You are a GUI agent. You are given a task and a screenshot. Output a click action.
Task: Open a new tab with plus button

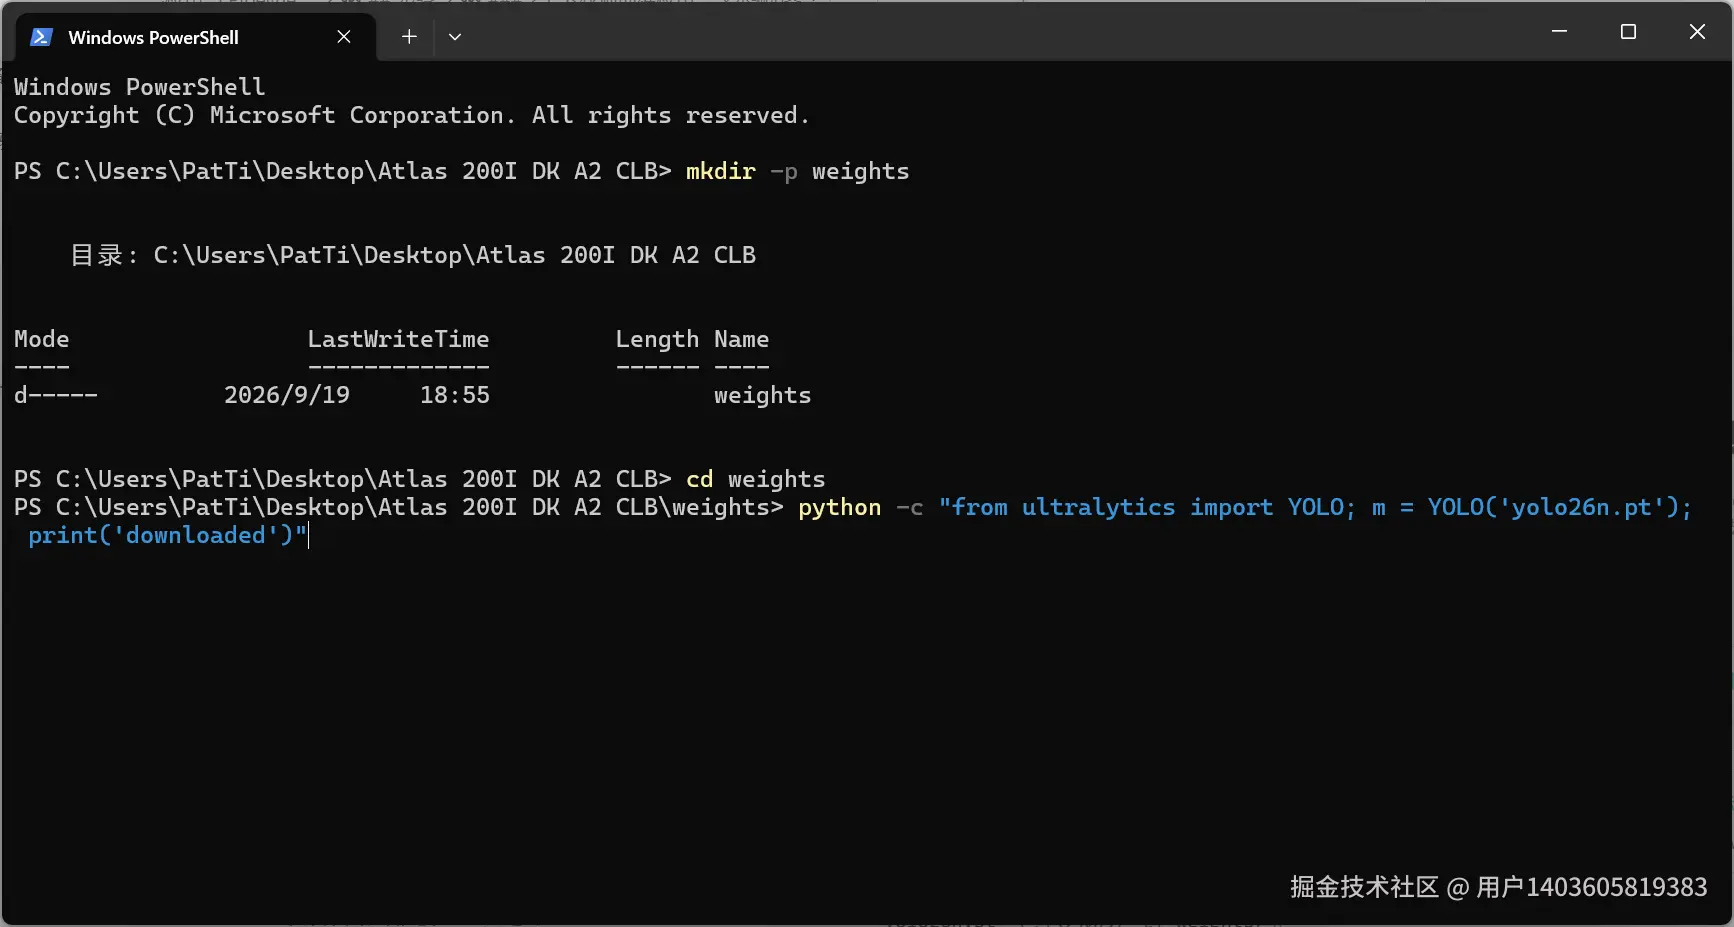409,37
